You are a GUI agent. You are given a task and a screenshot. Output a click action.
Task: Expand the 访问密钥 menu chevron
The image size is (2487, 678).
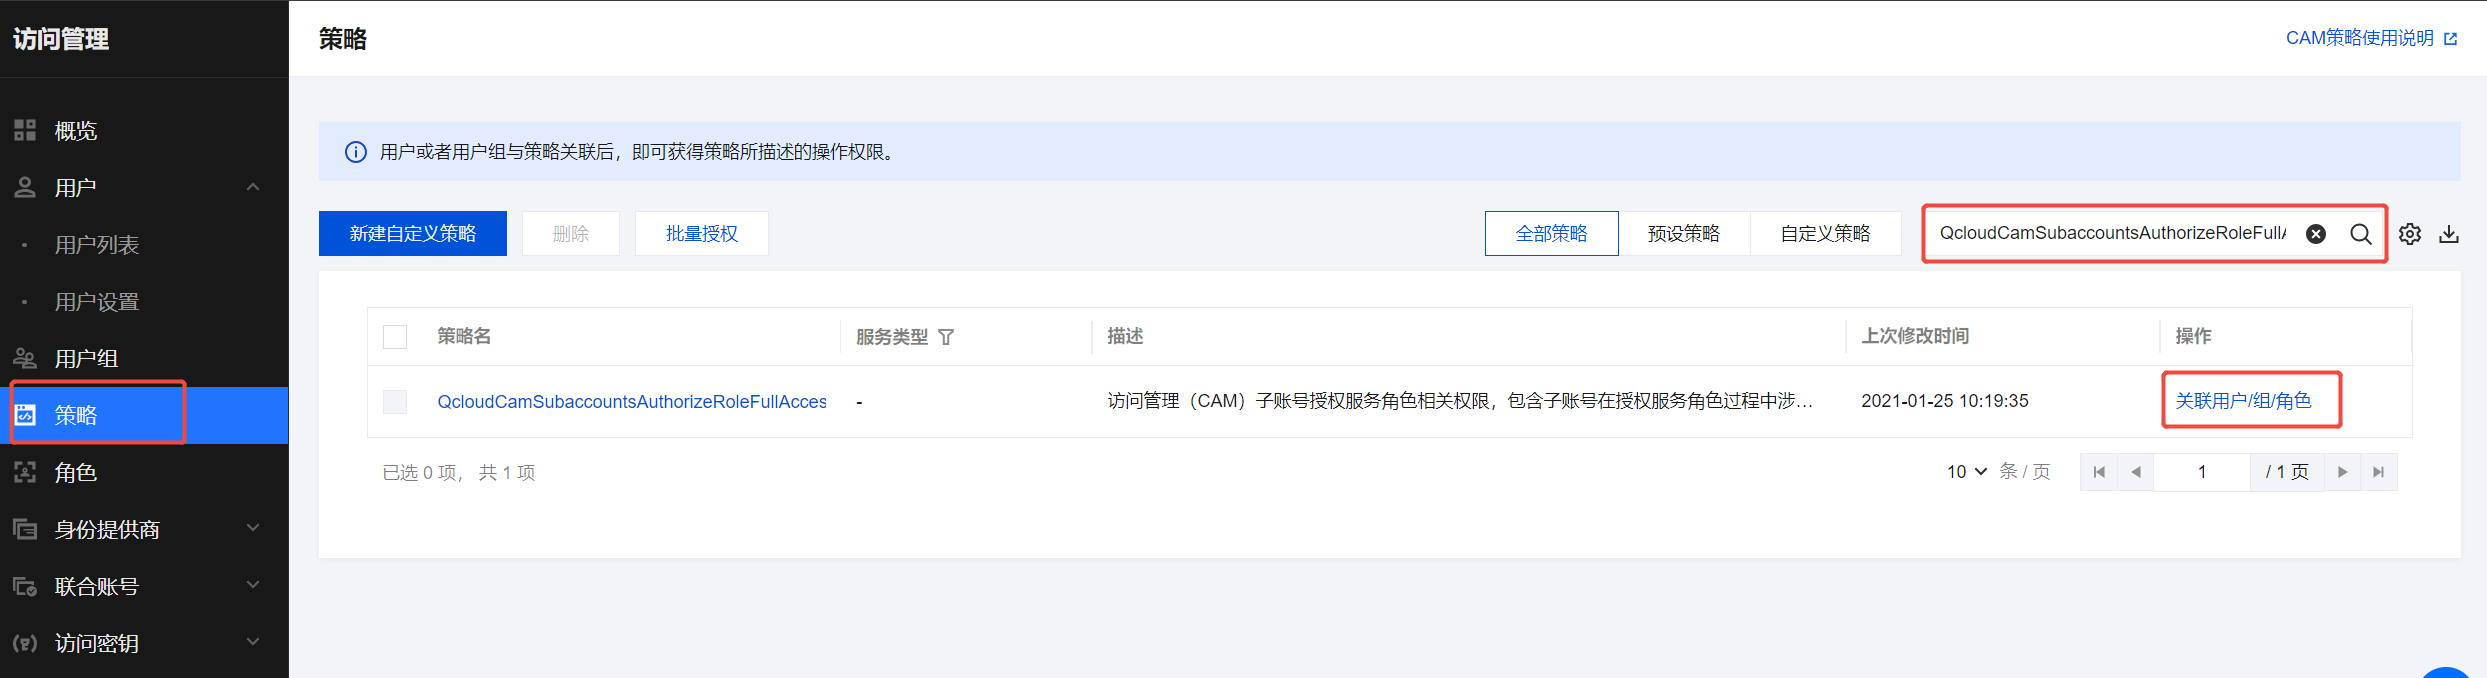point(253,642)
